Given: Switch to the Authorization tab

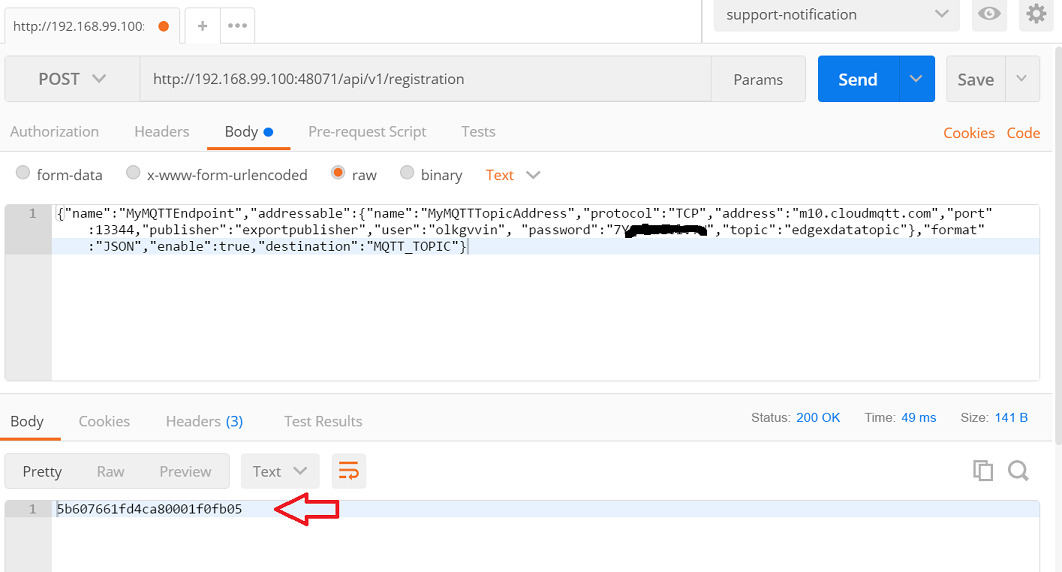Looking at the screenshot, I should pos(54,131).
